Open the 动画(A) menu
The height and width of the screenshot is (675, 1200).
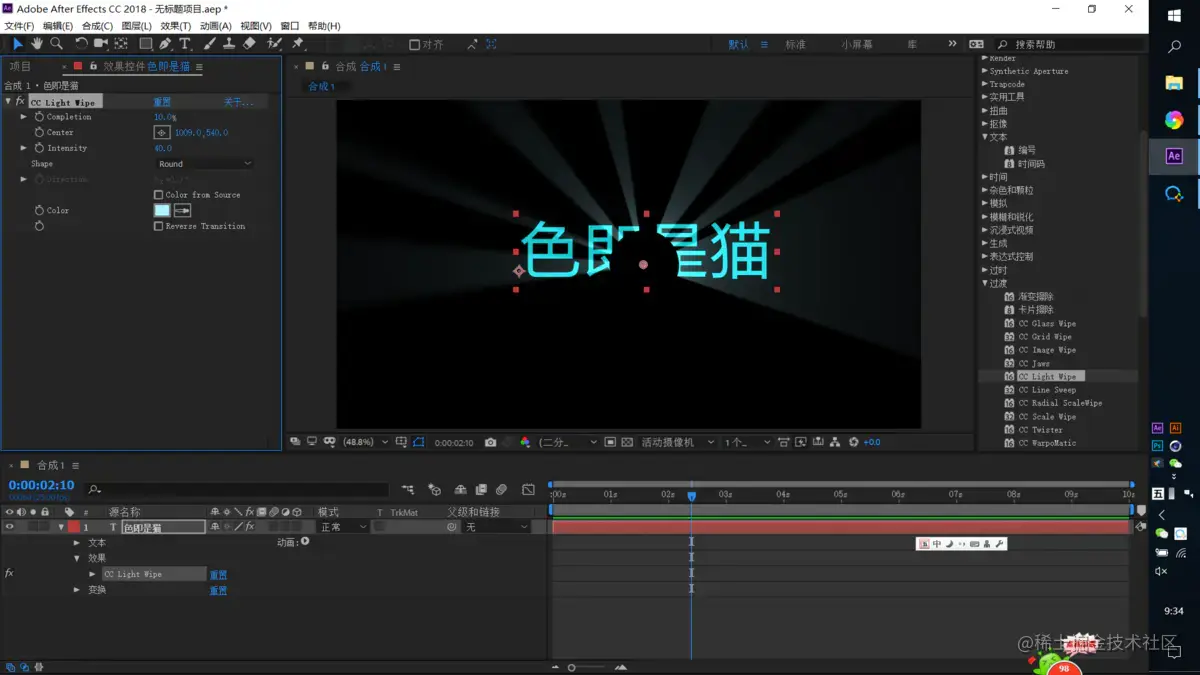tap(215, 26)
